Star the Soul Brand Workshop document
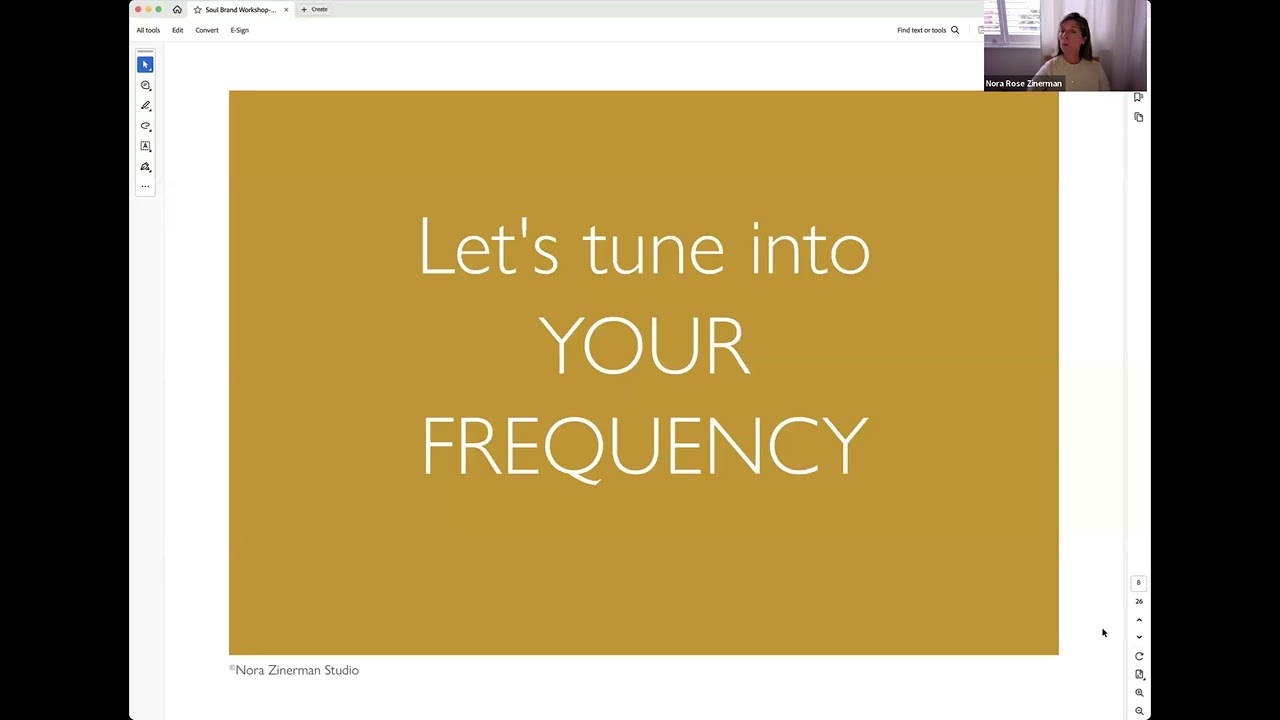Image resolution: width=1280 pixels, height=720 pixels. pyautogui.click(x=198, y=9)
